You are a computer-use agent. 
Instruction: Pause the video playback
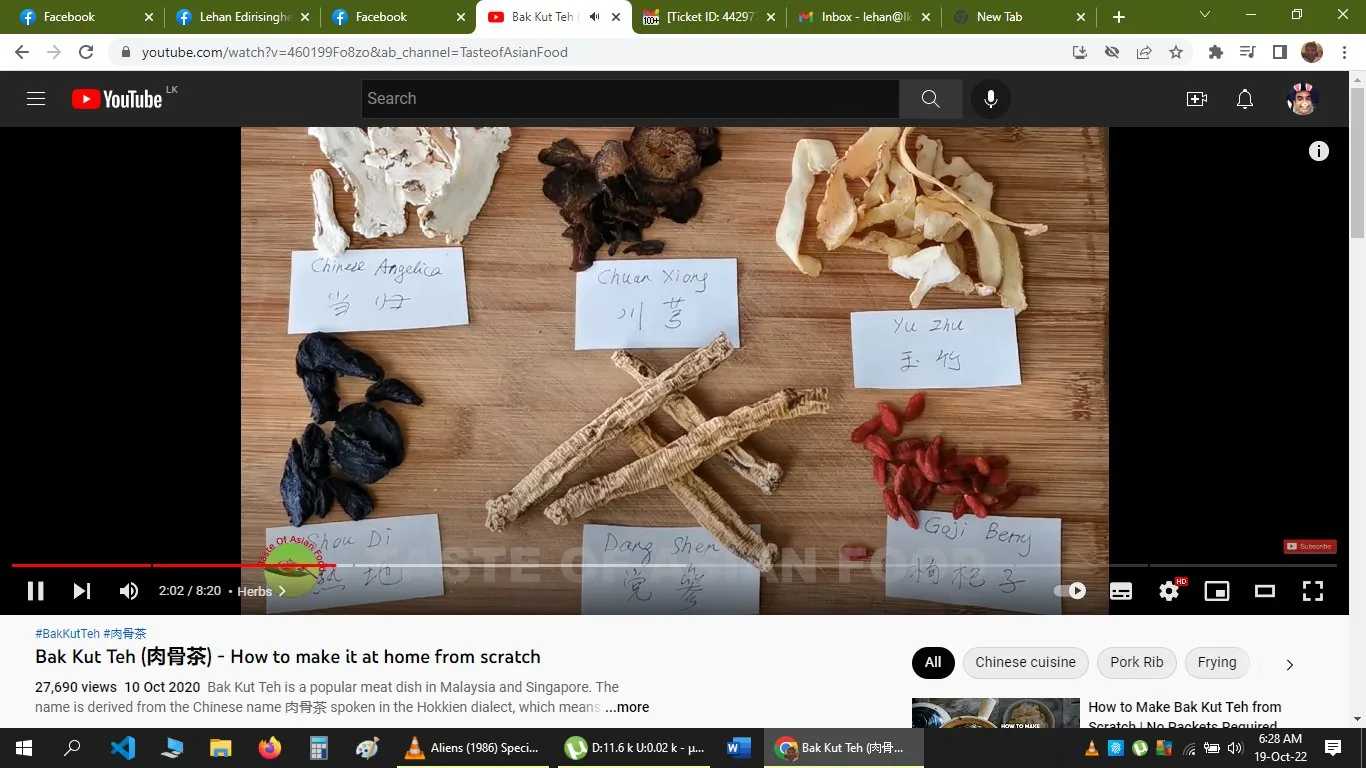[x=35, y=590]
